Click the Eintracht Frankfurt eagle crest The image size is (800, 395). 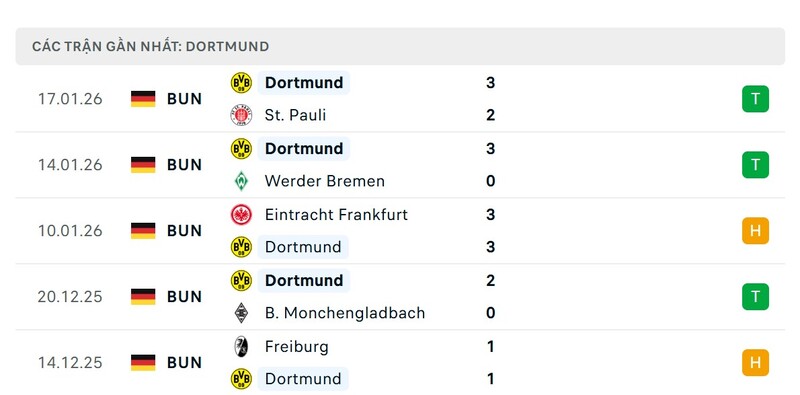click(241, 214)
